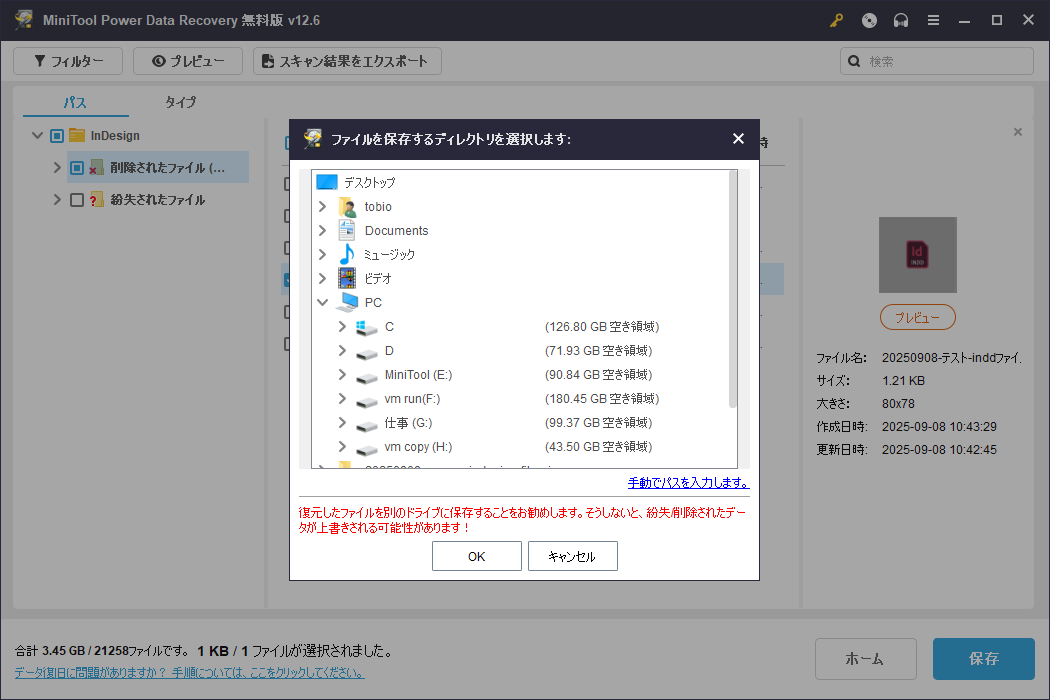Click the vm copy (H:) drive icon
This screenshot has width=1050, height=700.
(366, 449)
